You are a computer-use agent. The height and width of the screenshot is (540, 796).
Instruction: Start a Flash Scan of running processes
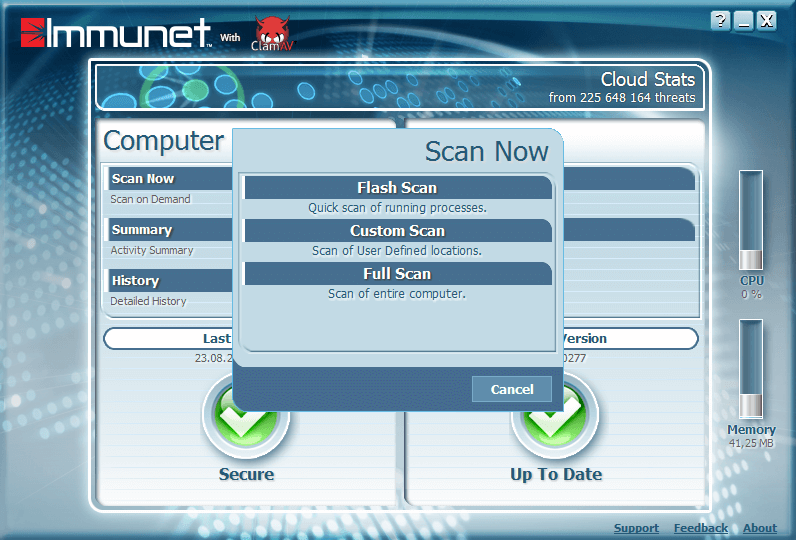point(398,188)
